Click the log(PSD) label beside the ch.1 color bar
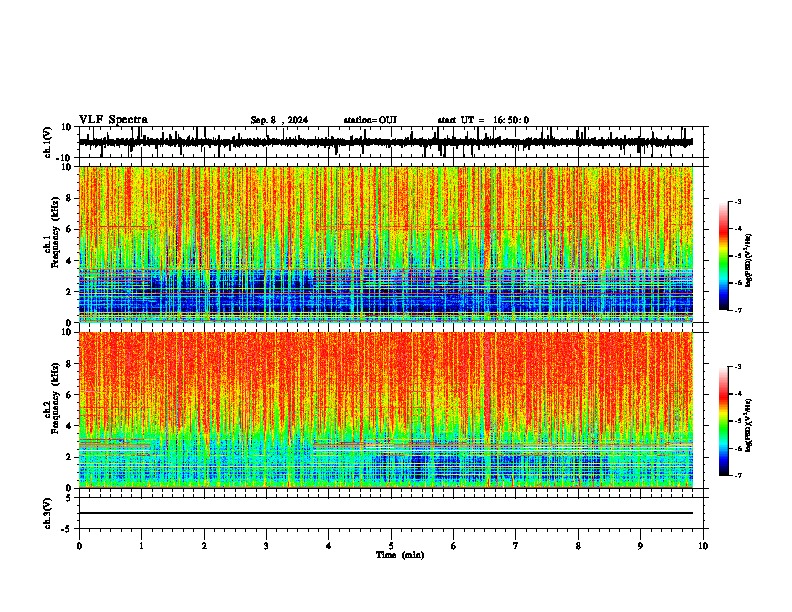Image resolution: width=792 pixels, height=612 pixels. 748,261
